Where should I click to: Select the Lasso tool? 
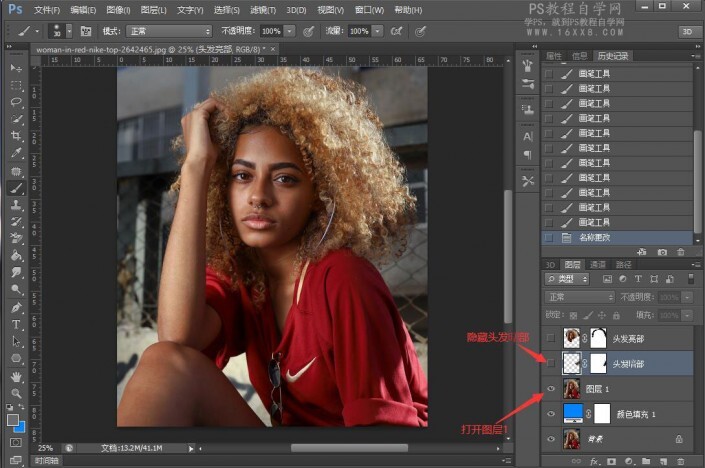(x=17, y=101)
